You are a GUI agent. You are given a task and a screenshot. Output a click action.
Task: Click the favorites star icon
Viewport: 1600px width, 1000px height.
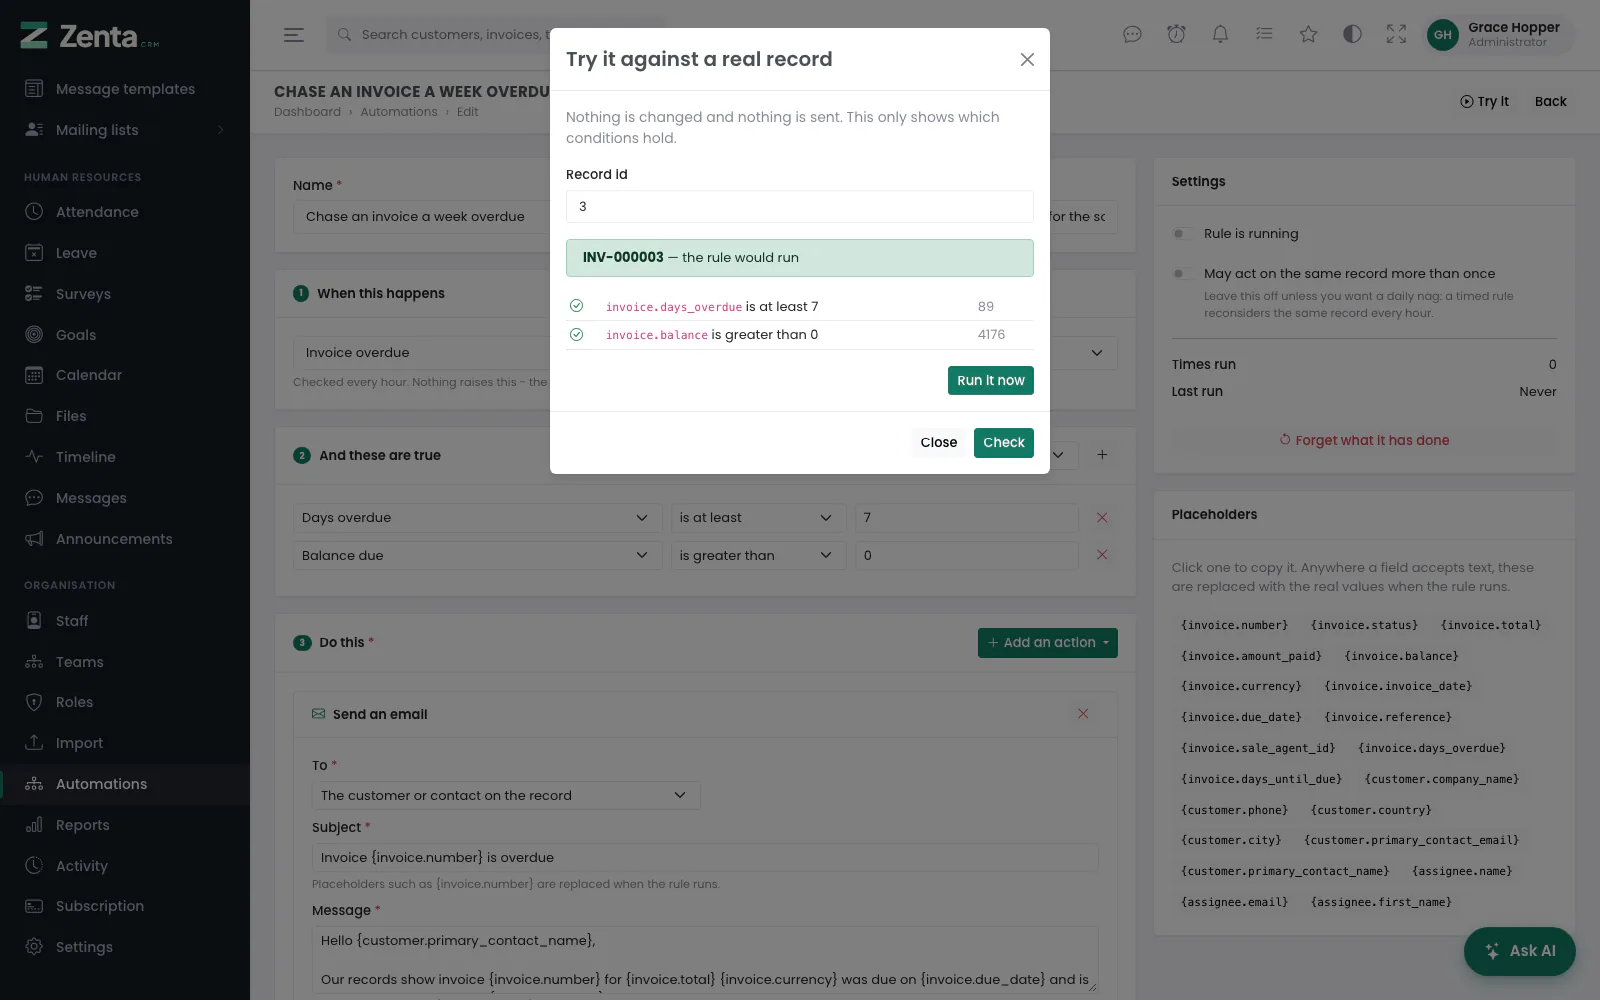tap(1308, 35)
